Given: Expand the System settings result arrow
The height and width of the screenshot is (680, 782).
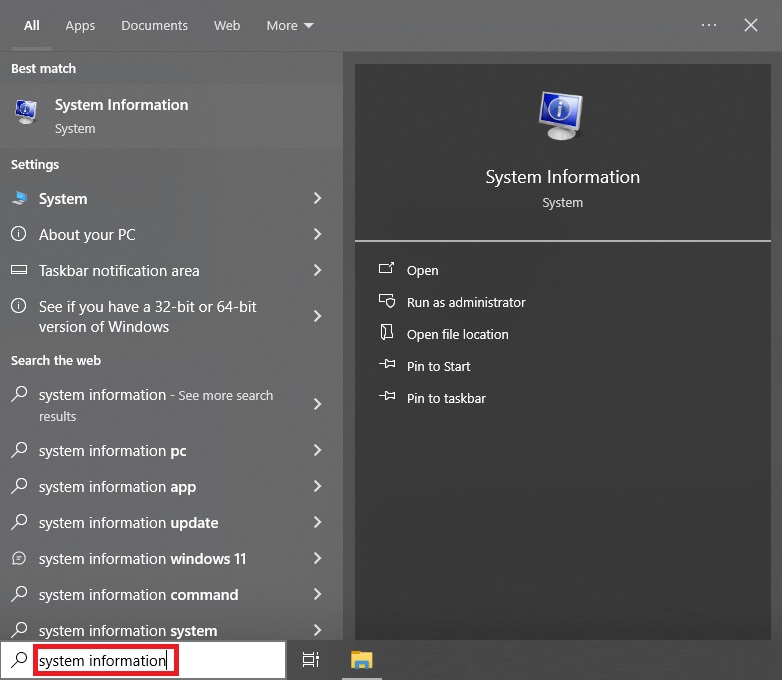Looking at the screenshot, I should tap(317, 199).
